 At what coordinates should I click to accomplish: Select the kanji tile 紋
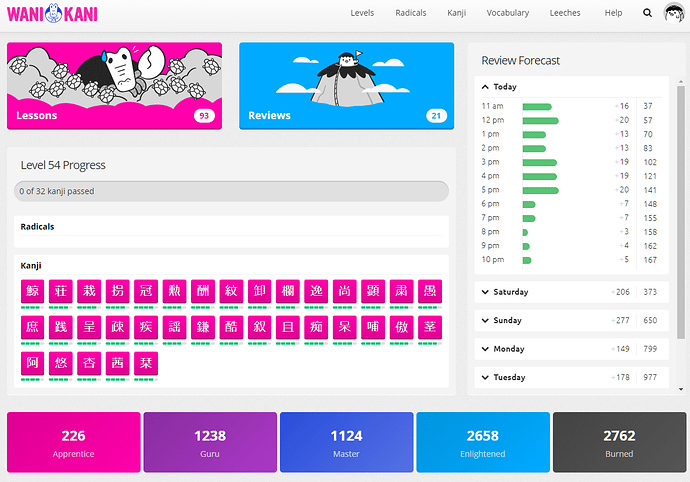231,291
